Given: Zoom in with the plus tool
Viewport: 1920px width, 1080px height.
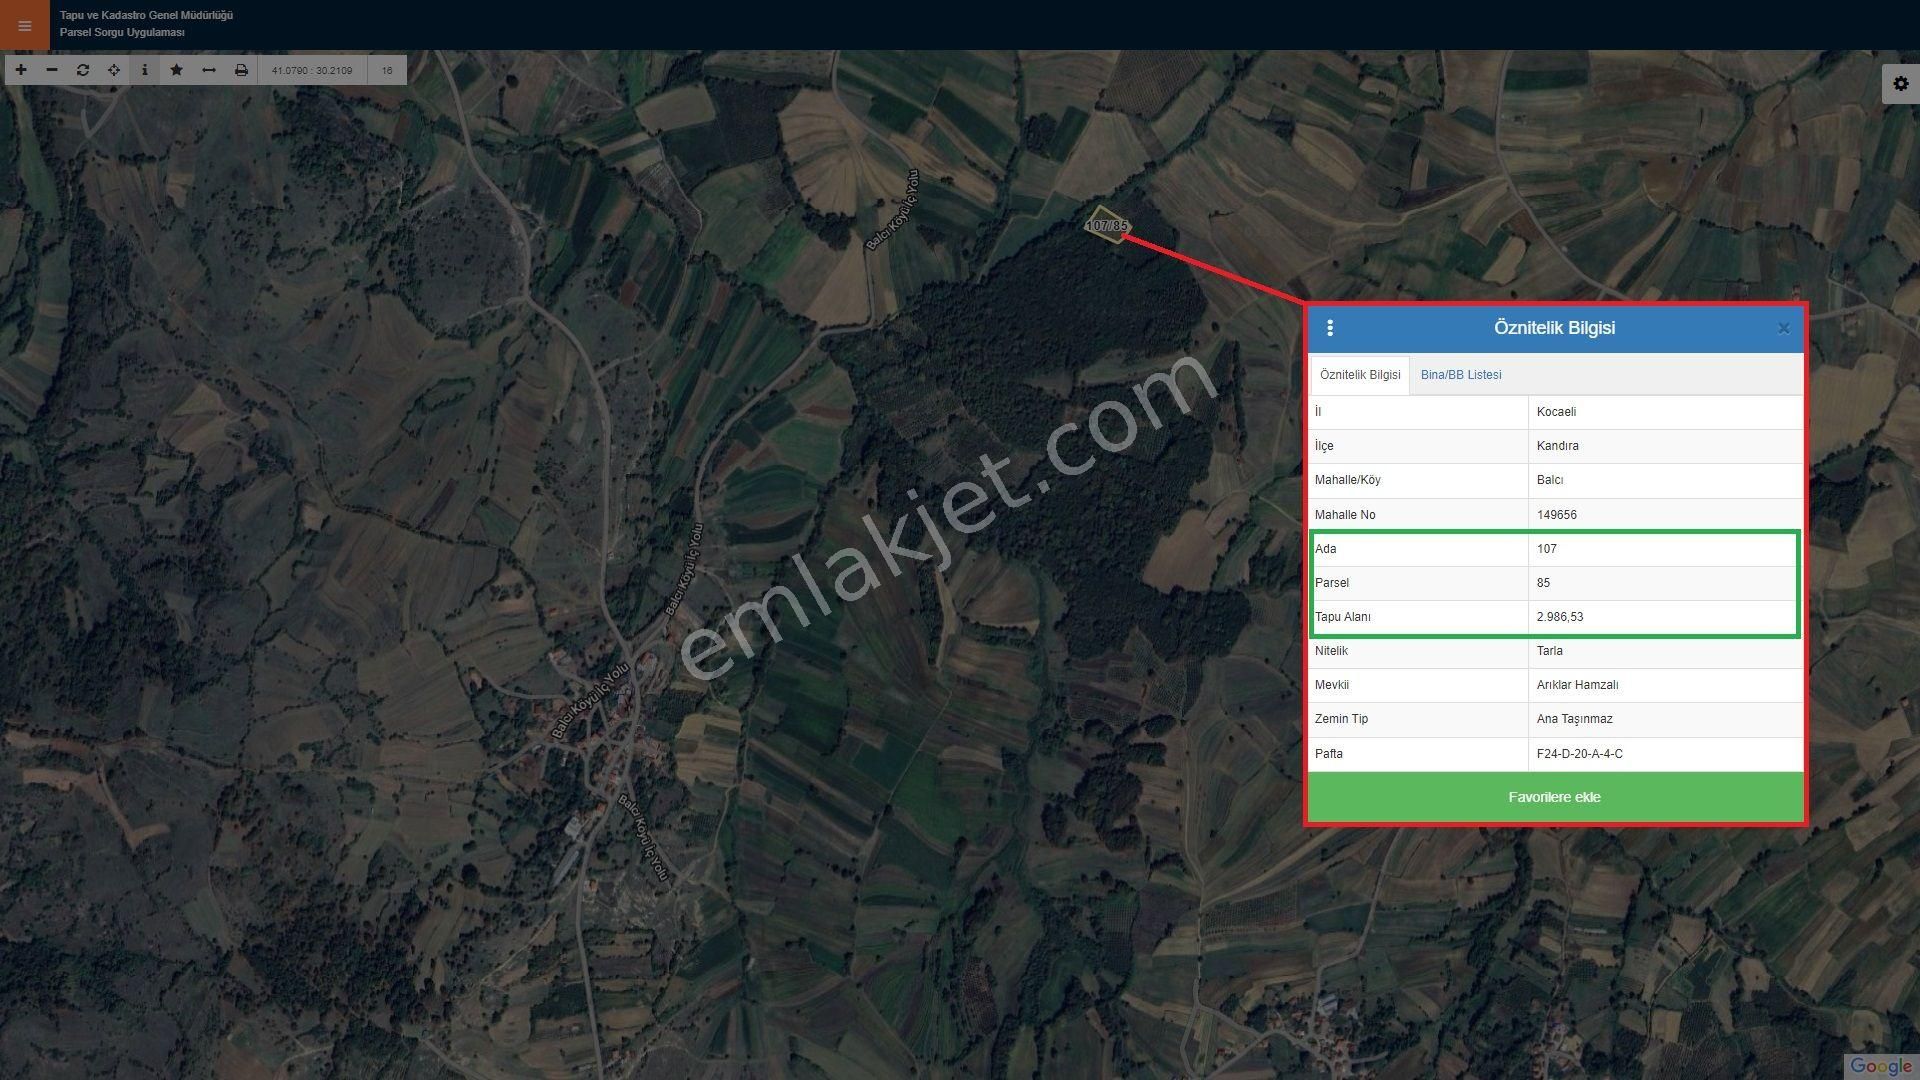Looking at the screenshot, I should click(x=21, y=70).
